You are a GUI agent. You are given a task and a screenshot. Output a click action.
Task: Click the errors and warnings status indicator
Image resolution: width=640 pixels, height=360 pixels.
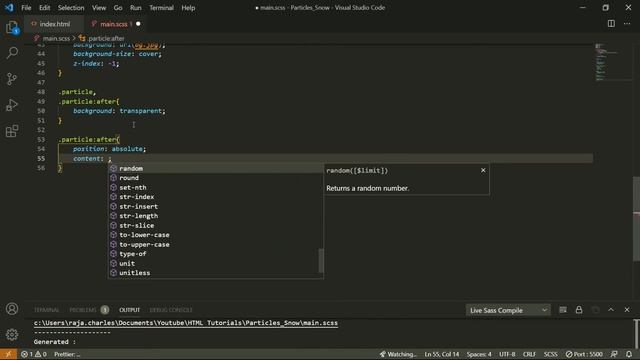point(34,354)
